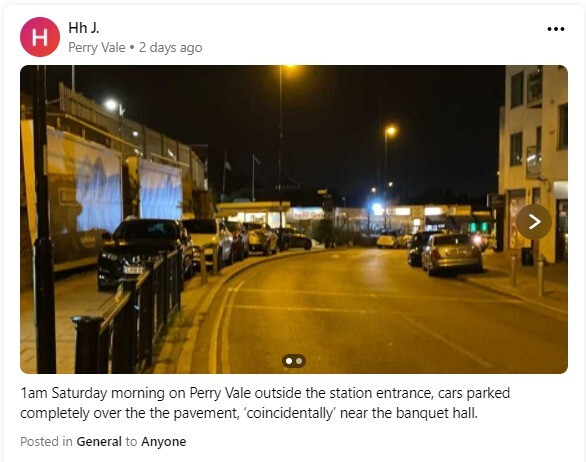This screenshot has height=462, width=586.
Task: Click the 'Posted in' label text
Action: tap(46, 441)
